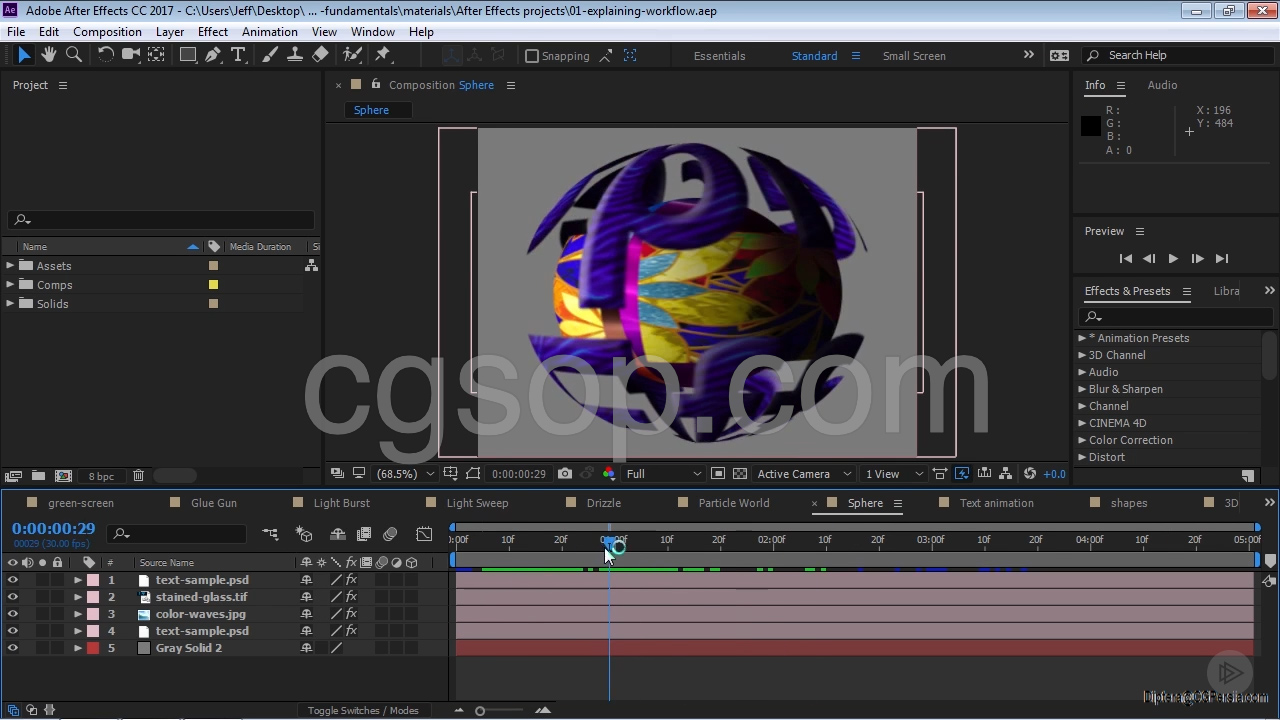The image size is (1280, 720).
Task: Select the Horizontal Type tool
Action: [x=238, y=55]
